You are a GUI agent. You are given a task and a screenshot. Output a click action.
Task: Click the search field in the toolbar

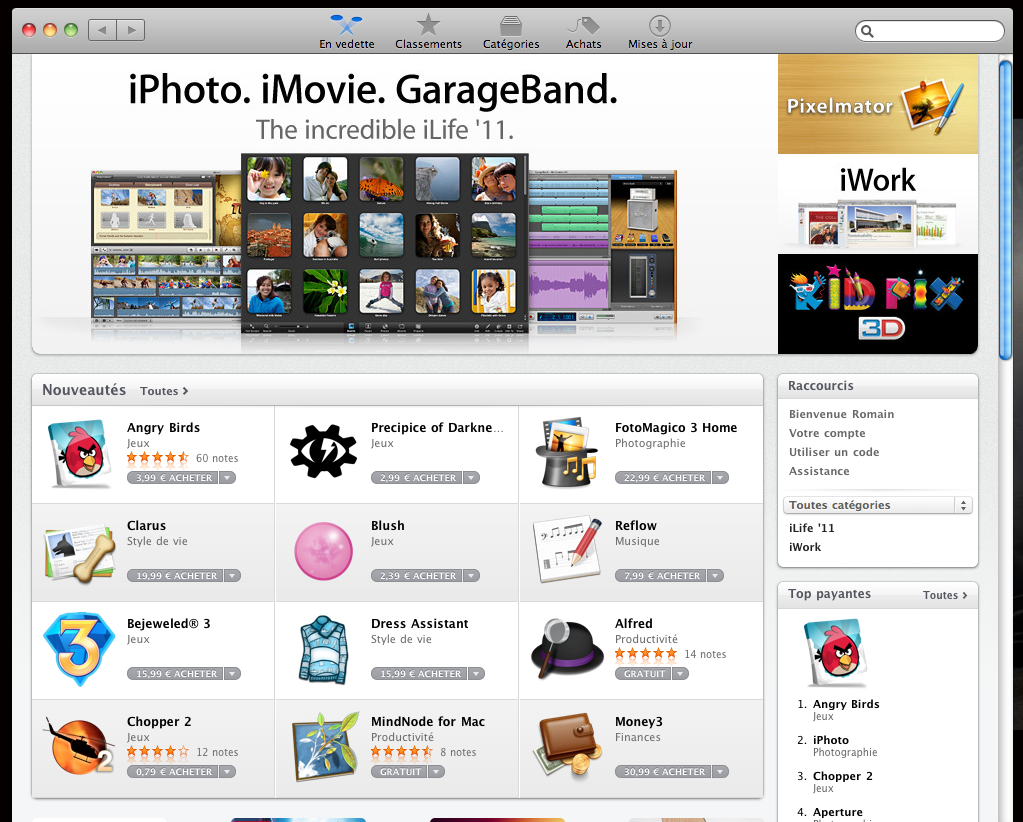[929, 31]
